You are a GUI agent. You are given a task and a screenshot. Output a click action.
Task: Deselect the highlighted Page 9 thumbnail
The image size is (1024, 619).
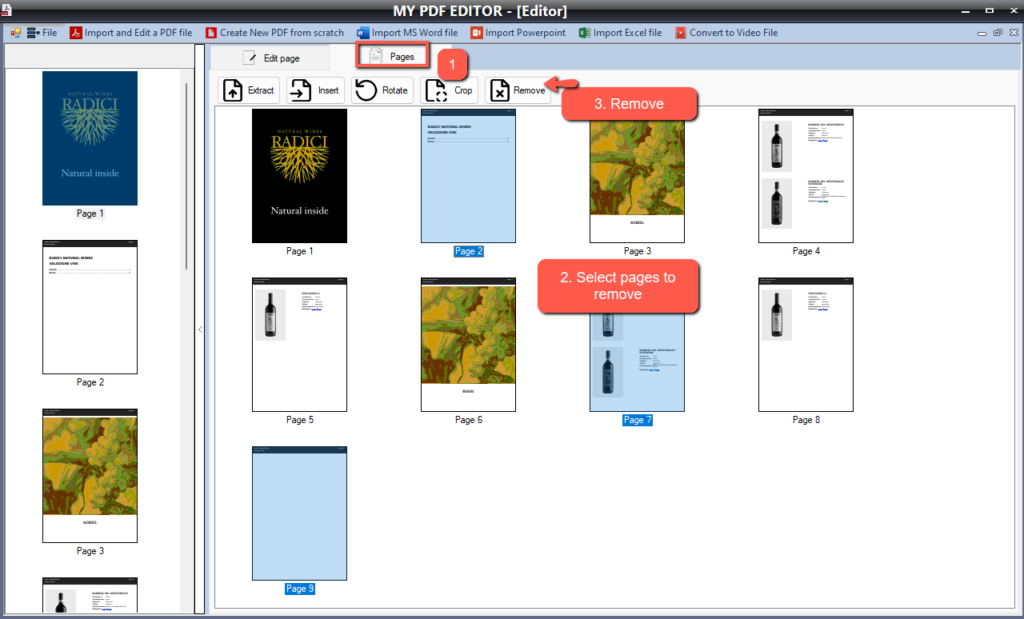[x=299, y=513]
